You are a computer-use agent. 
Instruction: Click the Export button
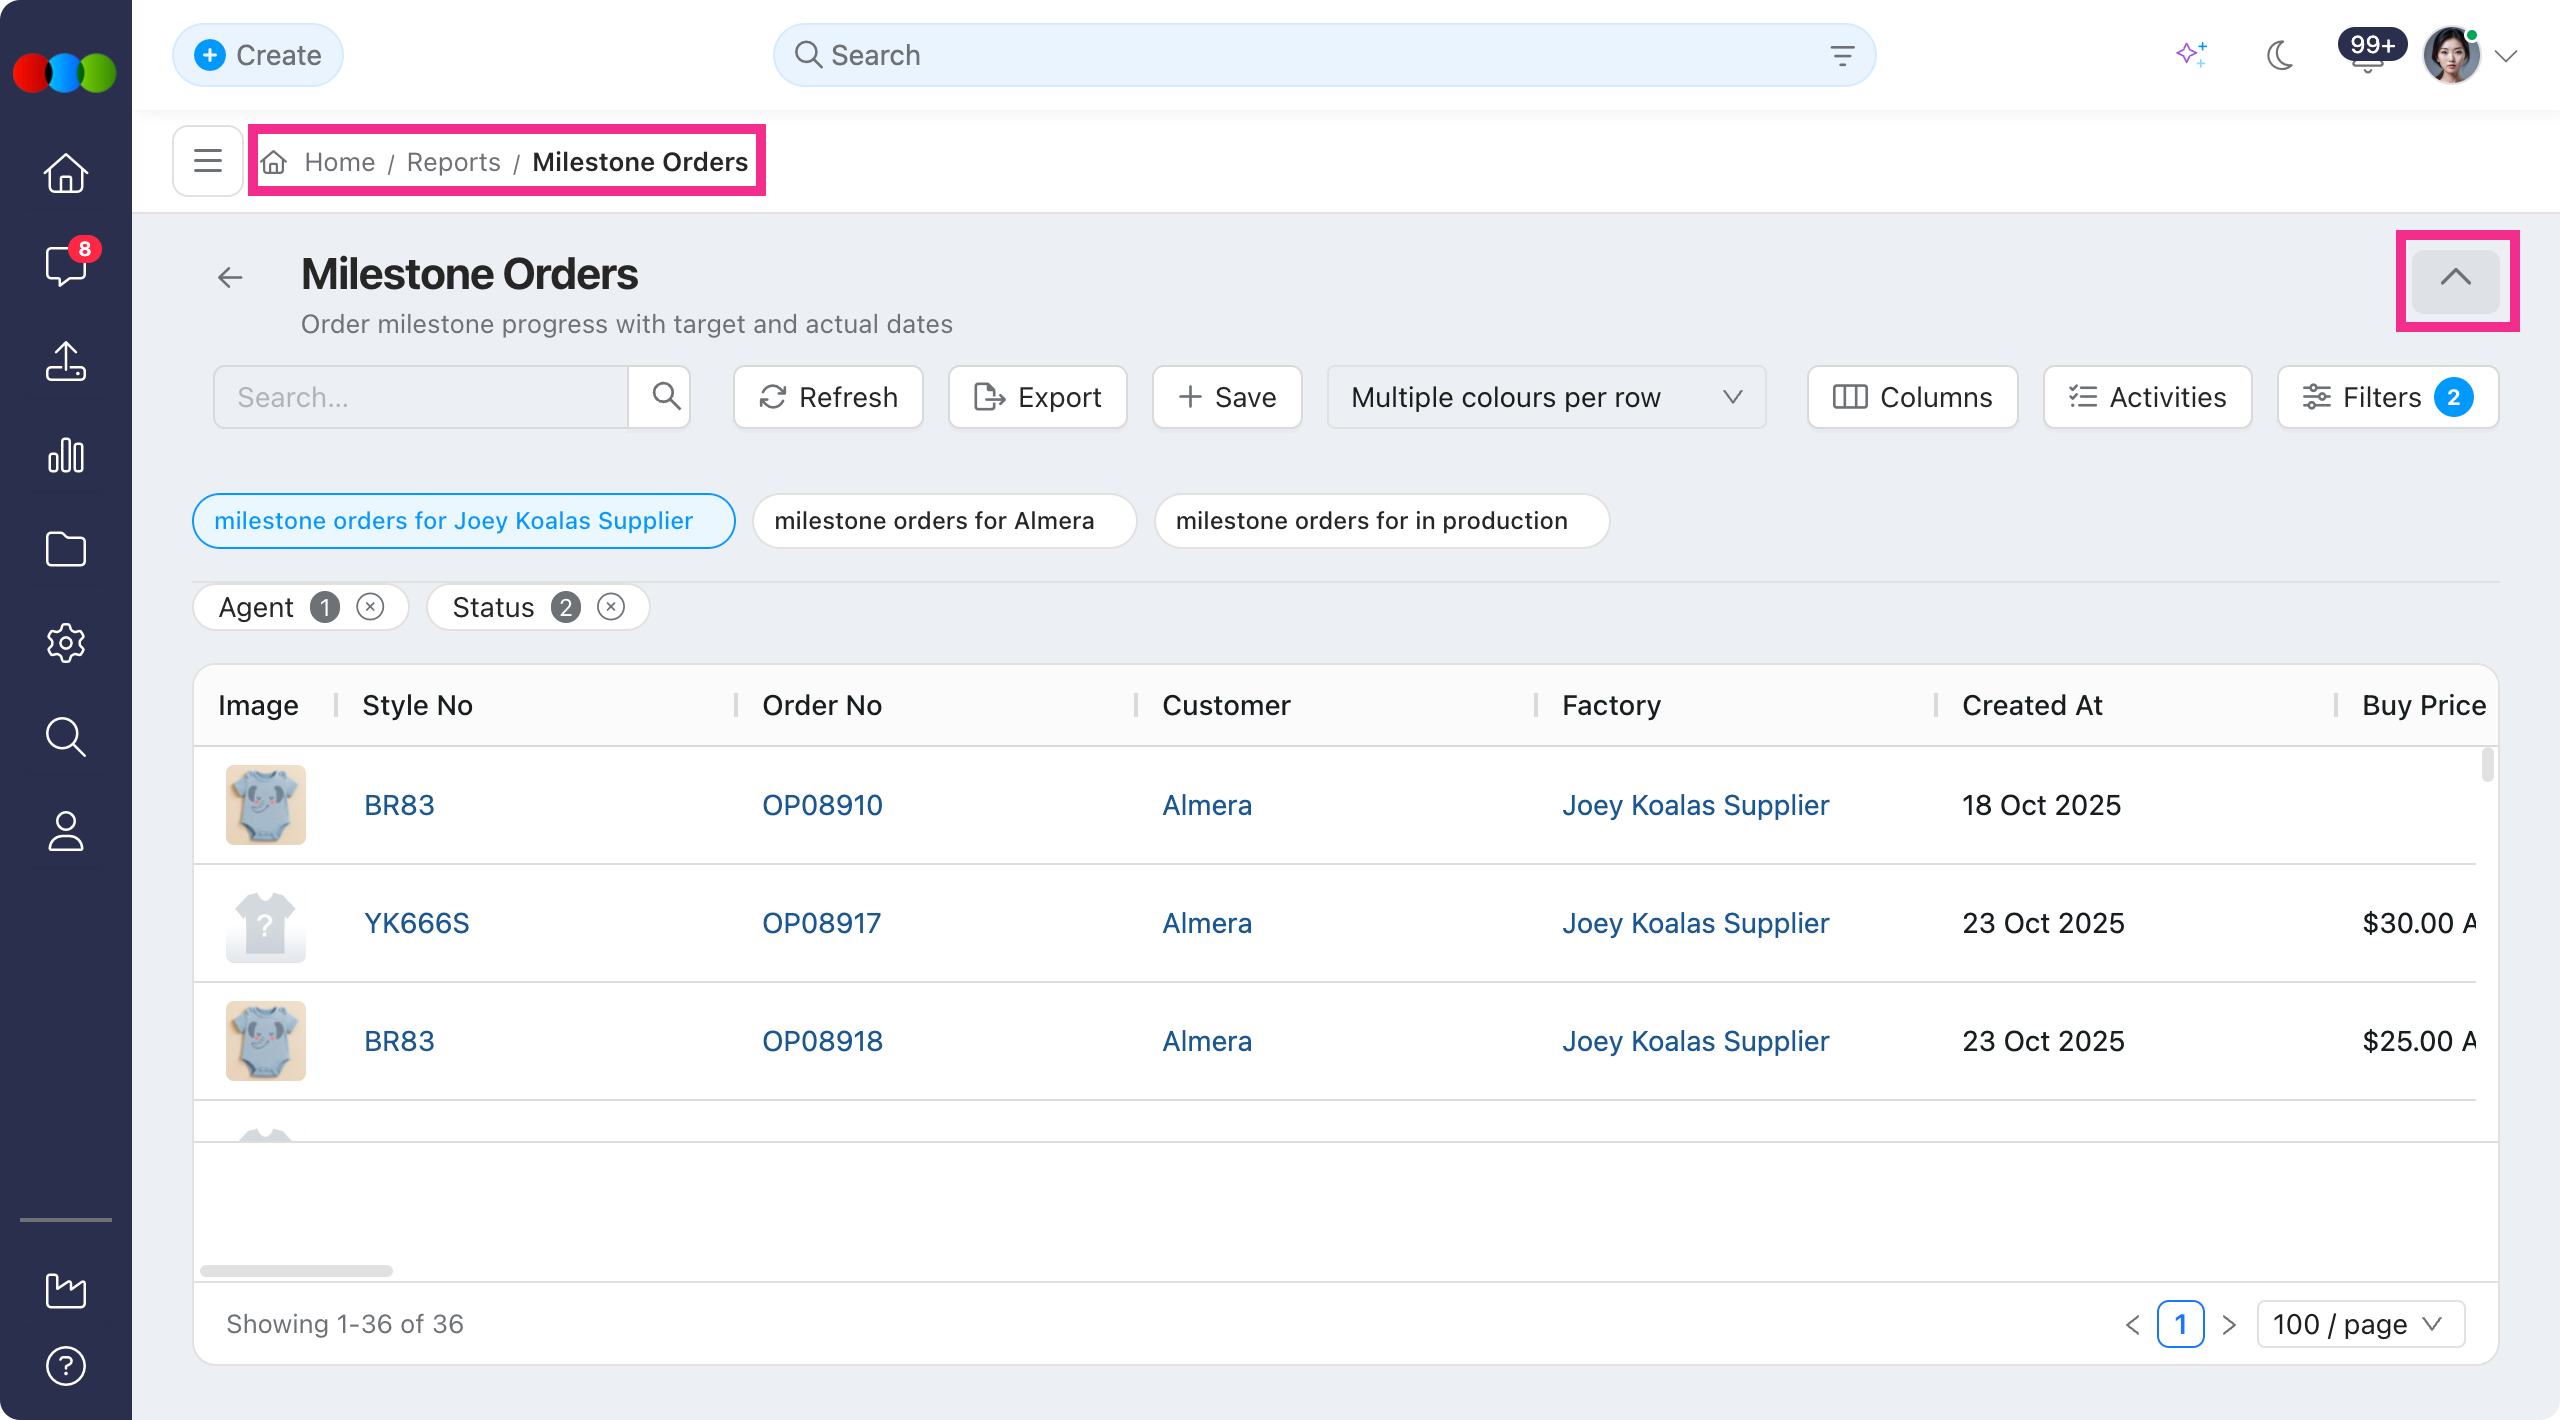tap(1038, 397)
